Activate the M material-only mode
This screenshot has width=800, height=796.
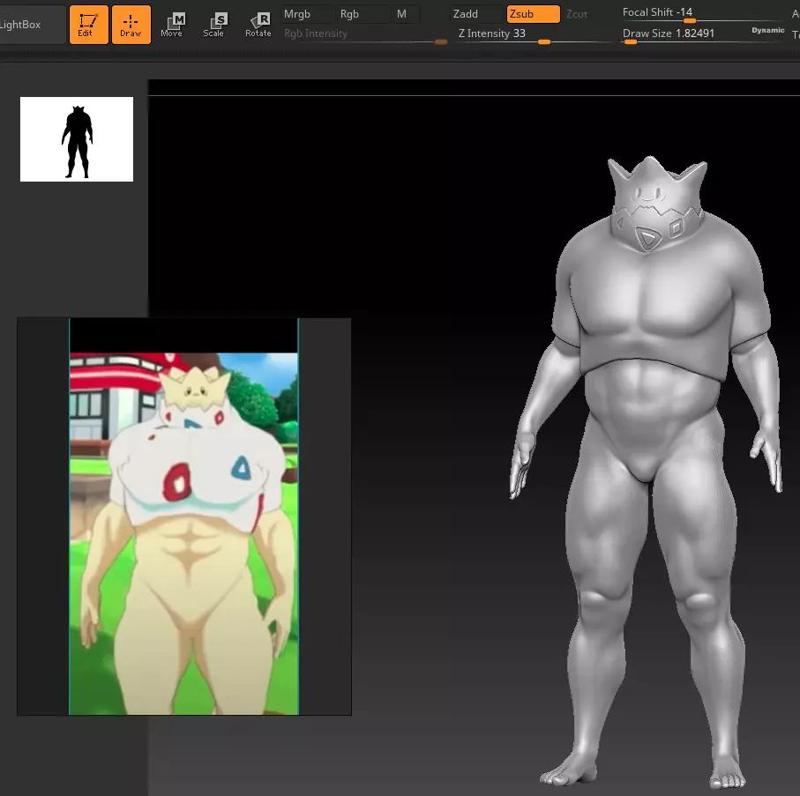[404, 14]
